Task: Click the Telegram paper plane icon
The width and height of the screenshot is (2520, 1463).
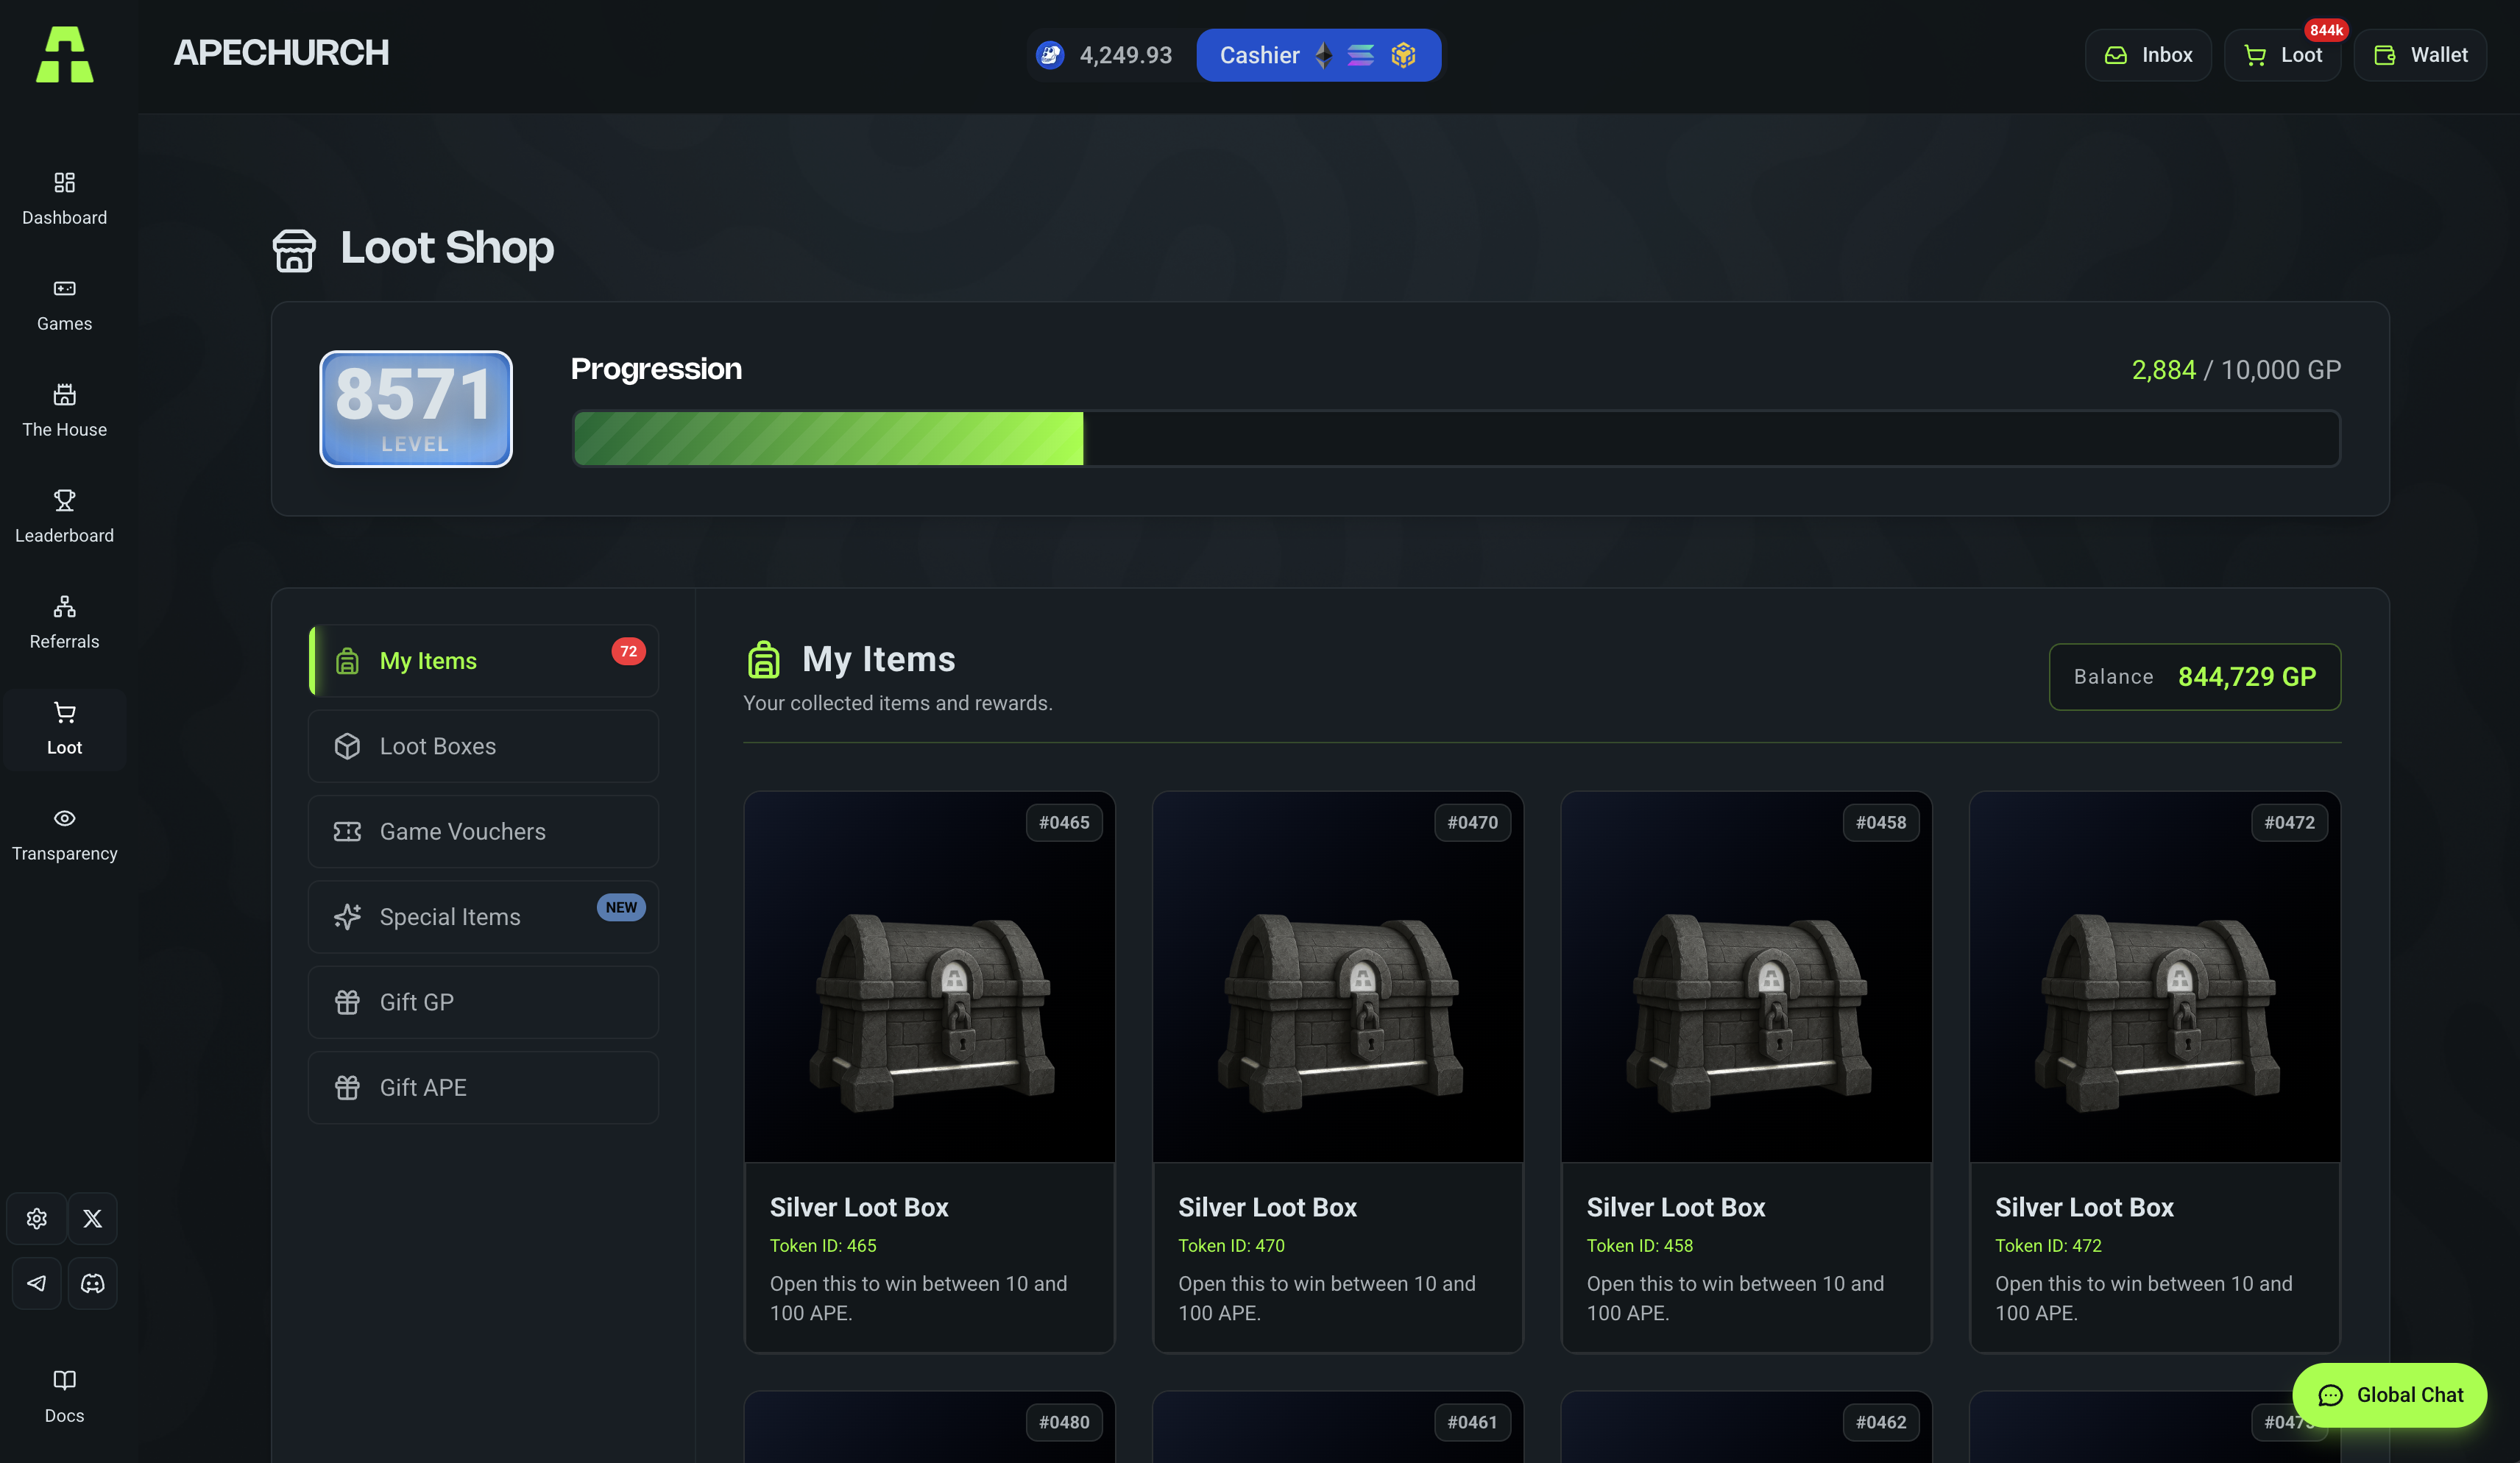Action: coord(37,1283)
